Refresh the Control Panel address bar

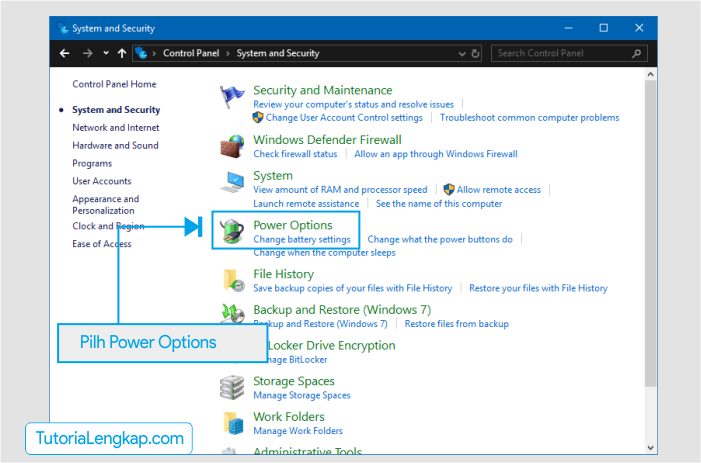tap(475, 54)
